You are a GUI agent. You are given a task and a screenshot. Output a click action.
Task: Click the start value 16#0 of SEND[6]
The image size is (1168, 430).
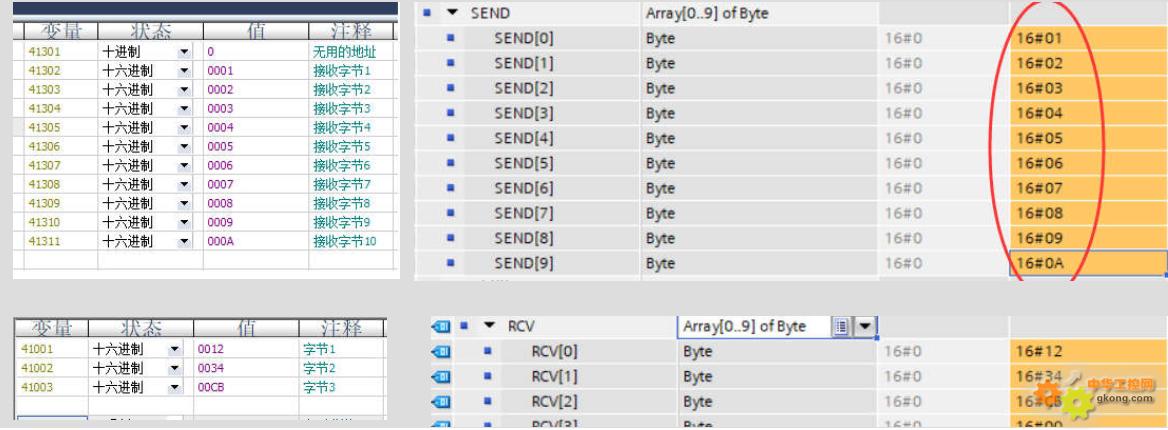903,189
